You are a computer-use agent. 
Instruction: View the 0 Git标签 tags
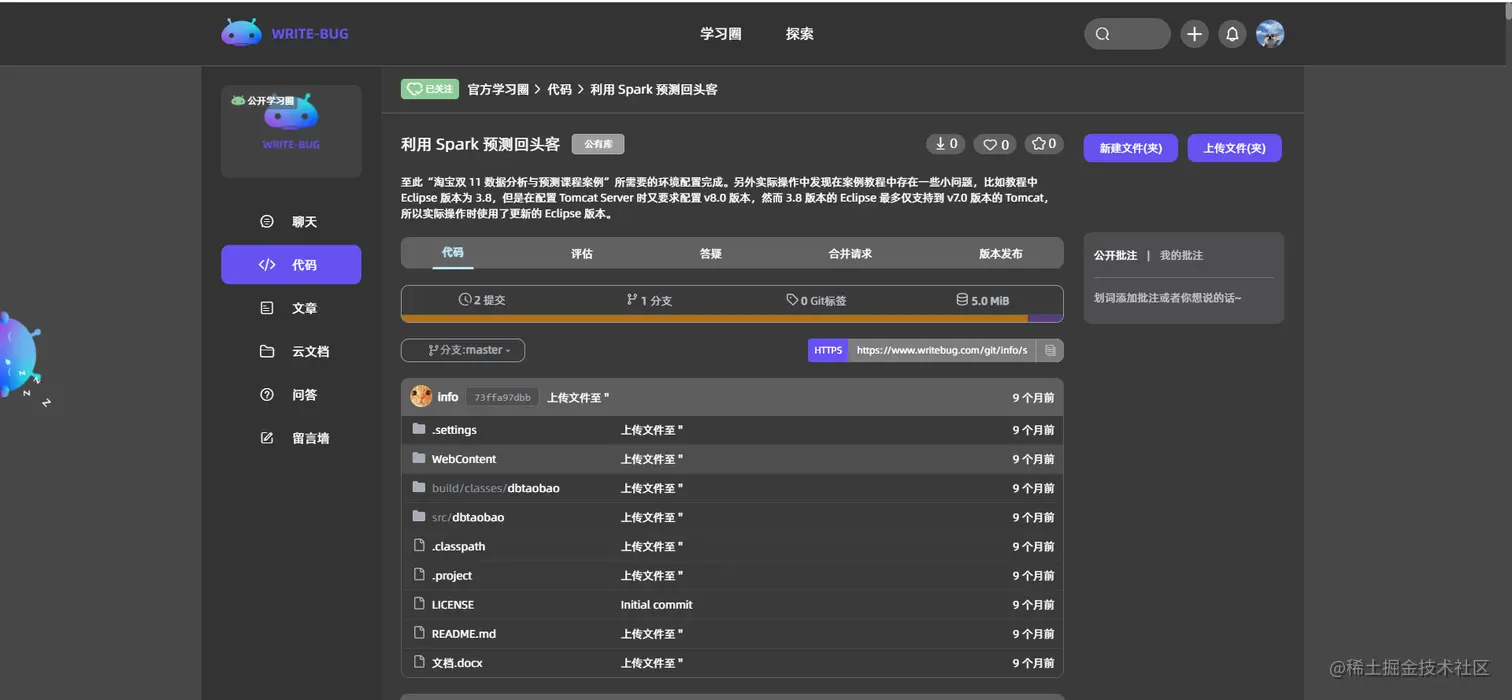tap(816, 300)
